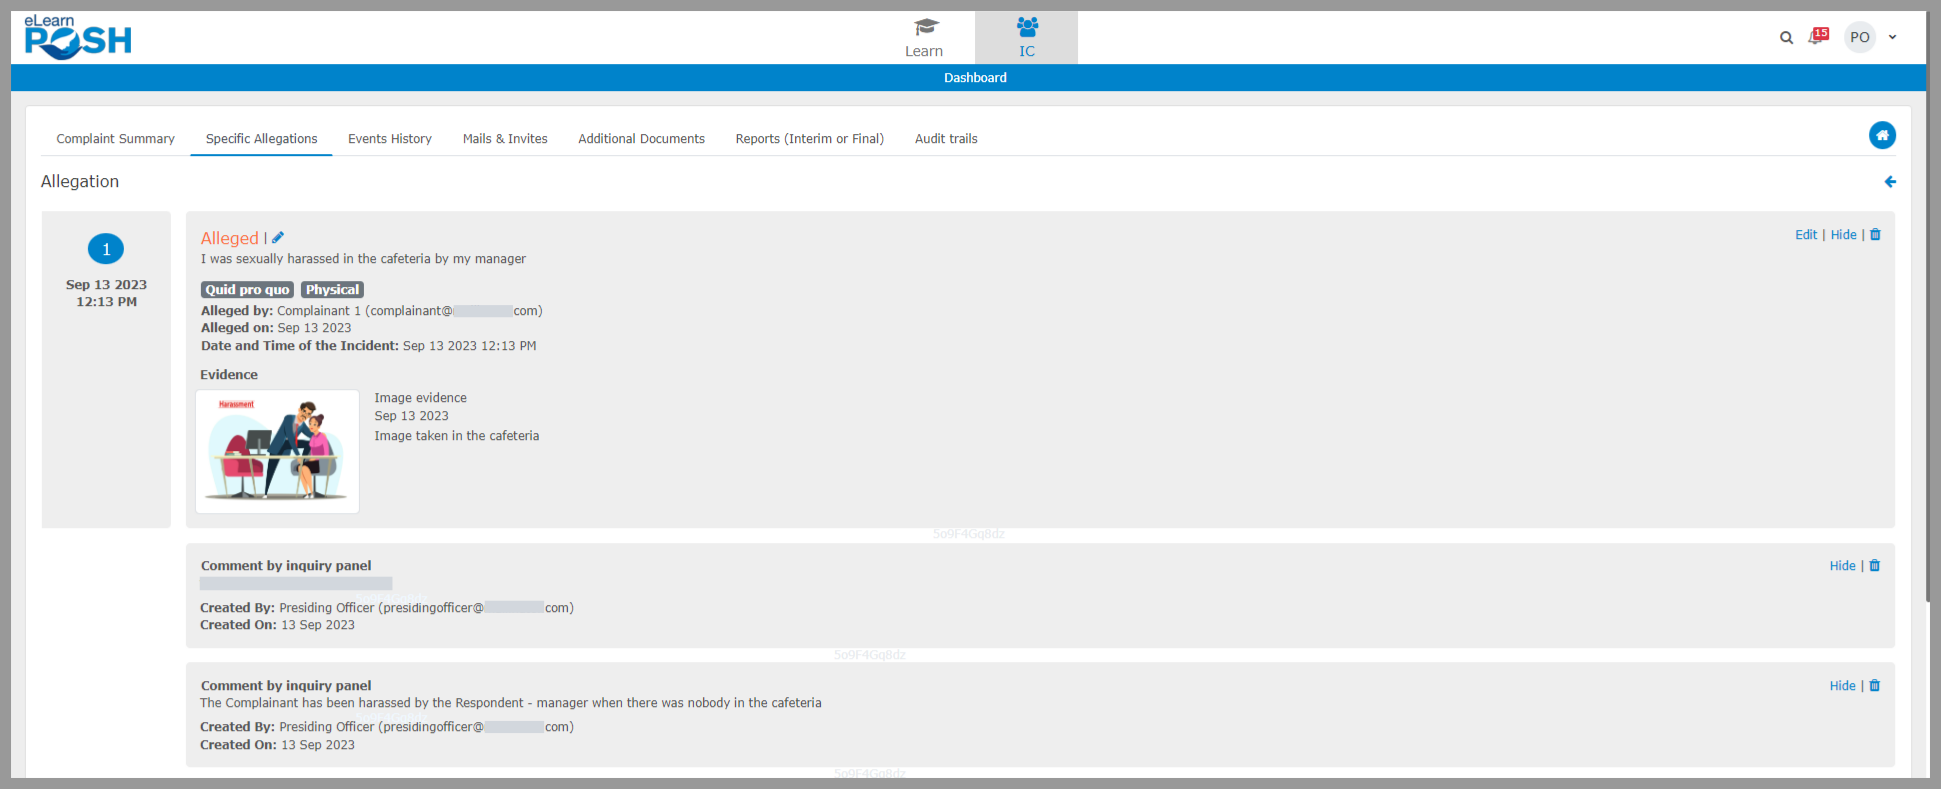Click the Dashboard link in blue bar
Viewport: 1941px width, 789px height.
pyautogui.click(x=975, y=78)
